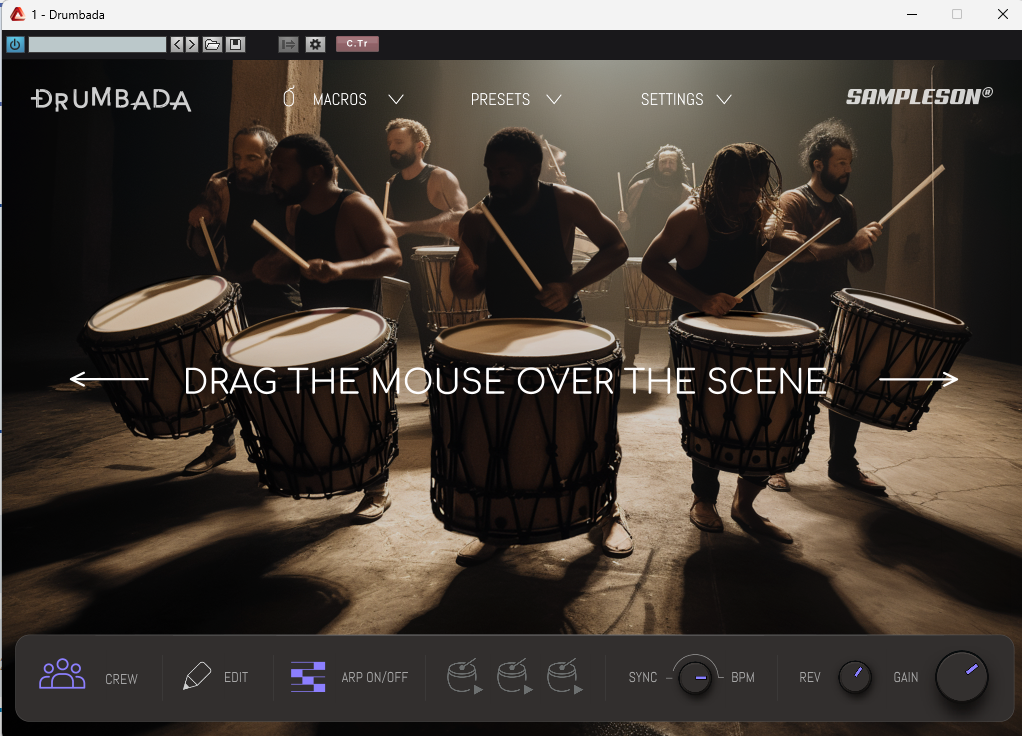Click the edit pencil icon
The image size is (1022, 736).
click(197, 675)
